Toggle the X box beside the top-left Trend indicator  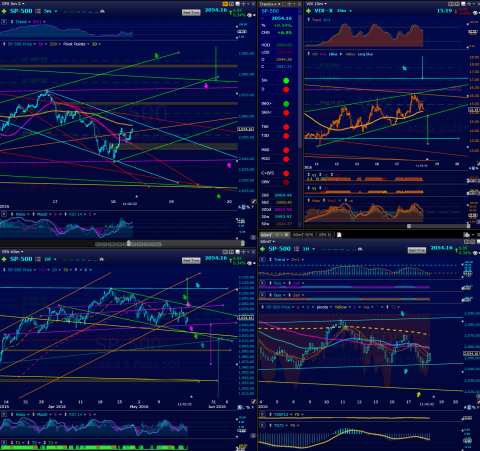tap(4, 22)
